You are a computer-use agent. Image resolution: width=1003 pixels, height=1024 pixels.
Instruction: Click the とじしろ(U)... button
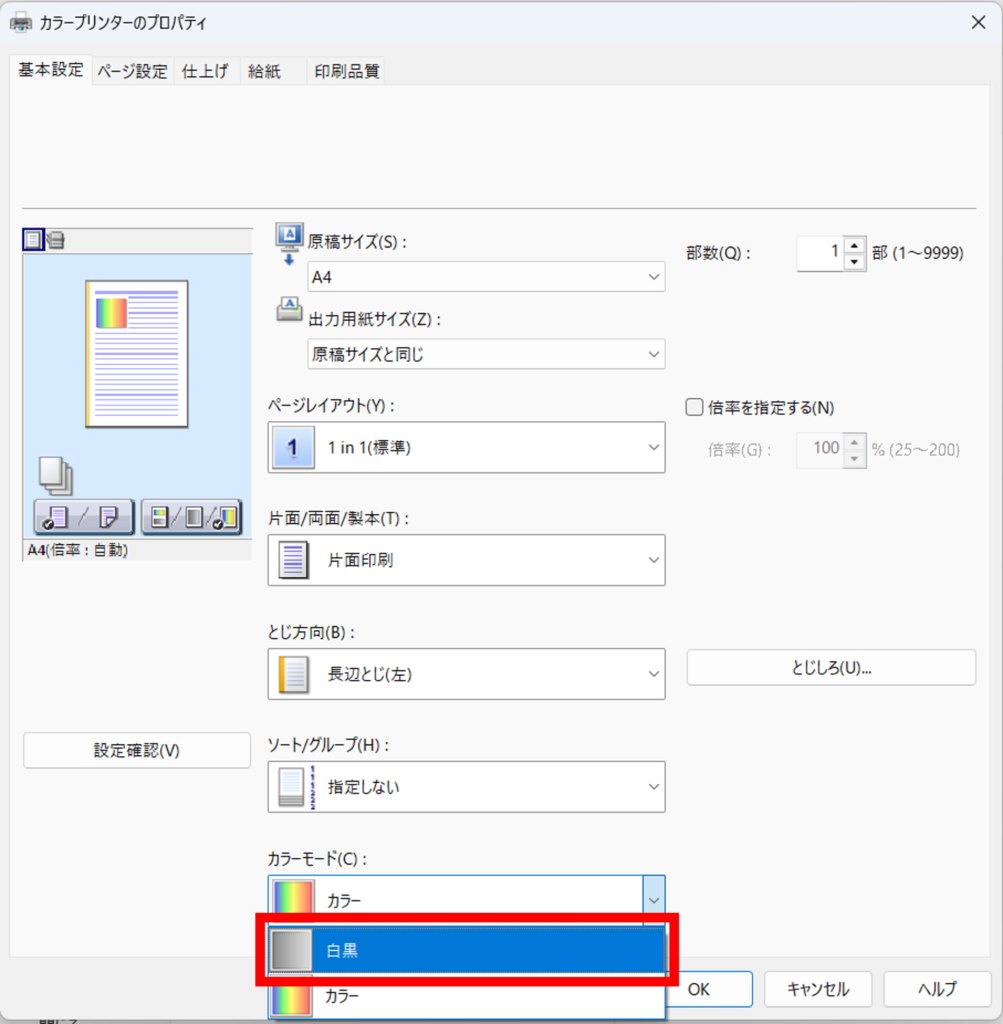point(831,668)
